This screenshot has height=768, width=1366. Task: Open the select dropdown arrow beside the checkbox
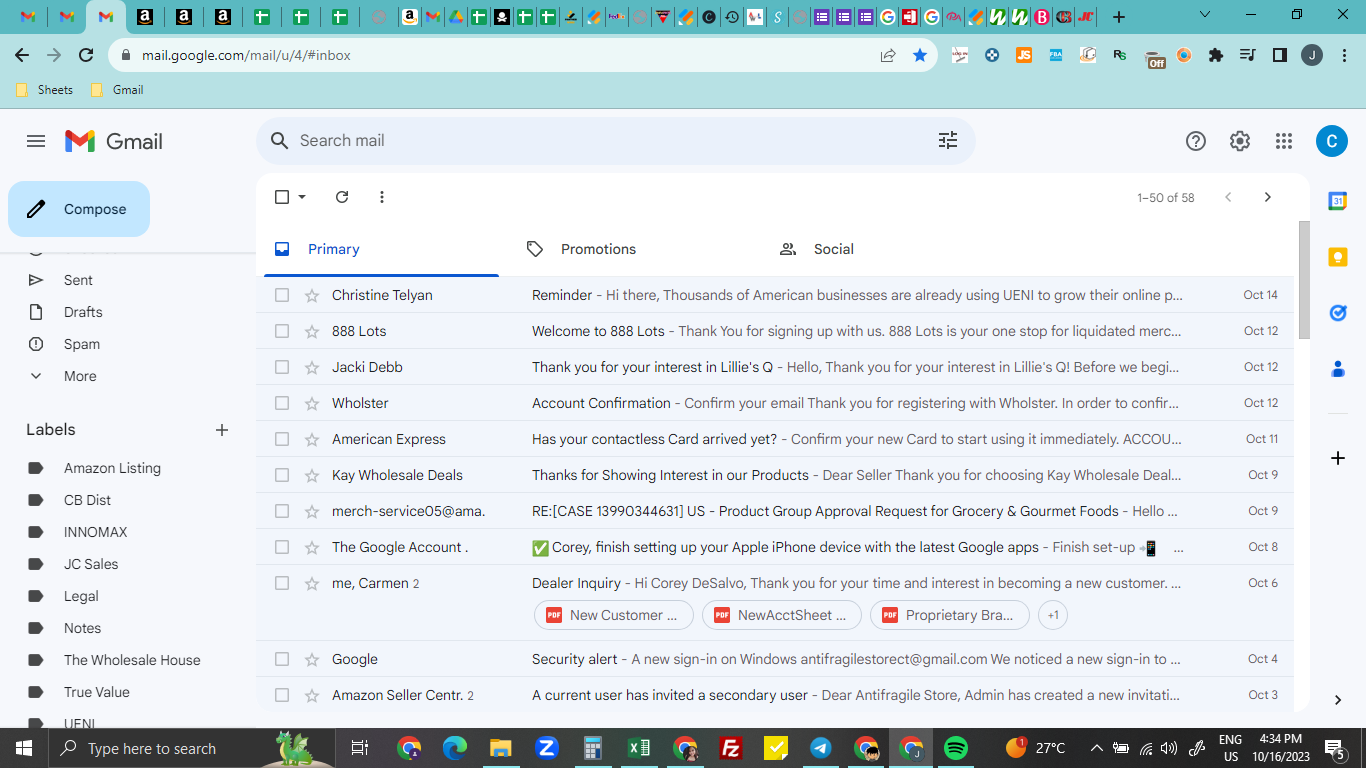302,197
